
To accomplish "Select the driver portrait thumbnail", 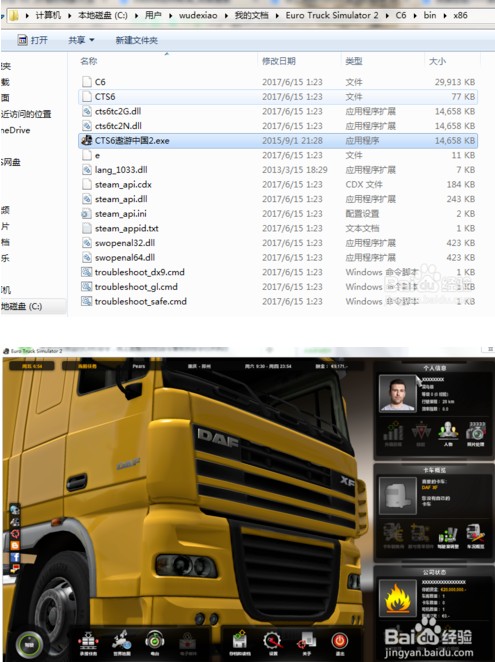I will point(397,393).
